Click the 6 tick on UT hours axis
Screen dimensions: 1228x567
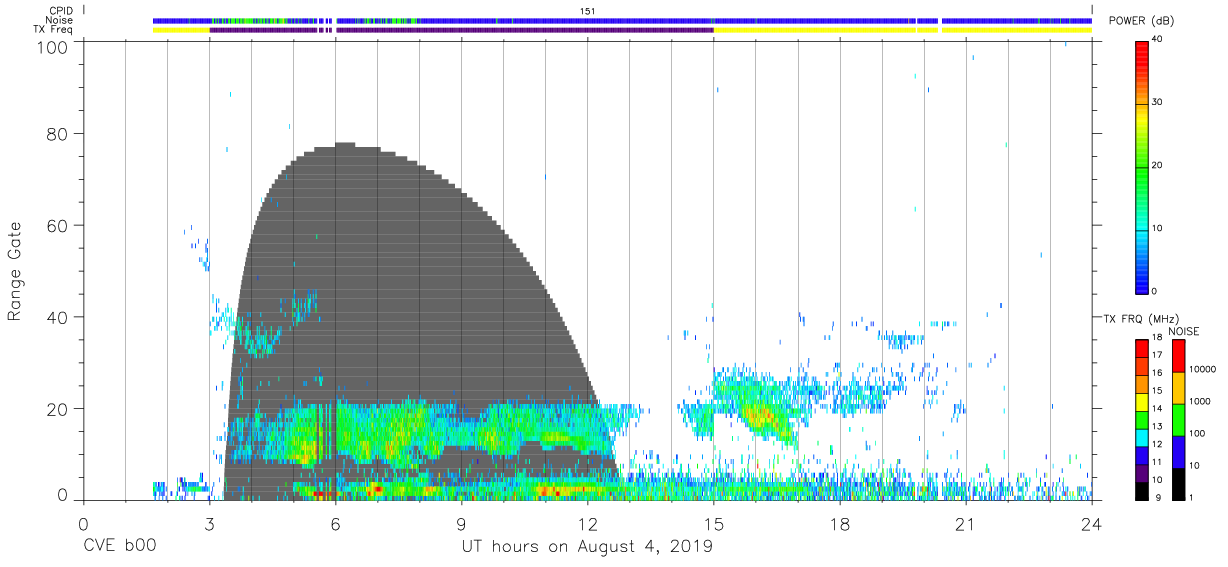(x=335, y=524)
